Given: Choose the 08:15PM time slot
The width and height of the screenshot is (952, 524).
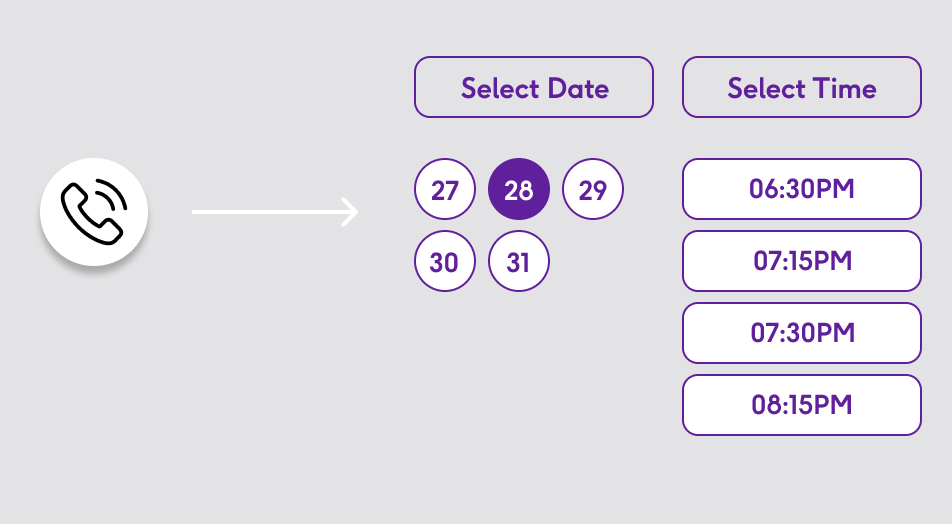Looking at the screenshot, I should [x=801, y=405].
